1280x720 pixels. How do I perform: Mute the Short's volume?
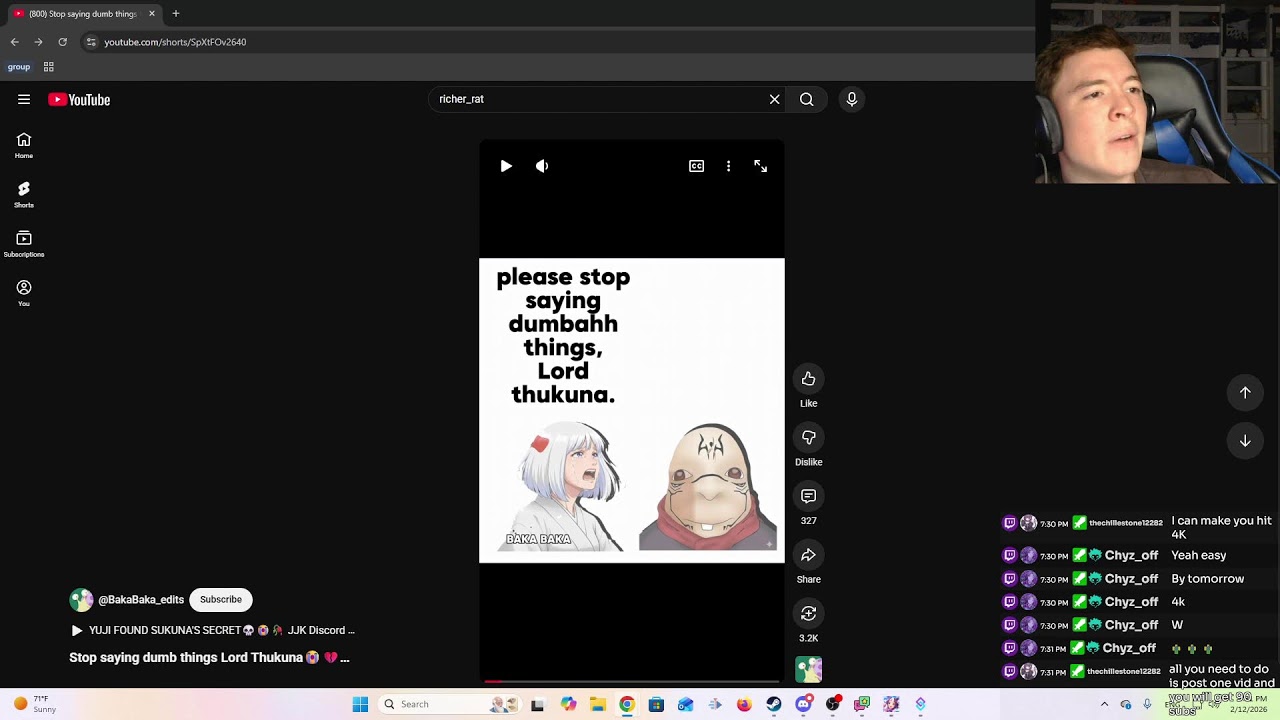point(542,166)
